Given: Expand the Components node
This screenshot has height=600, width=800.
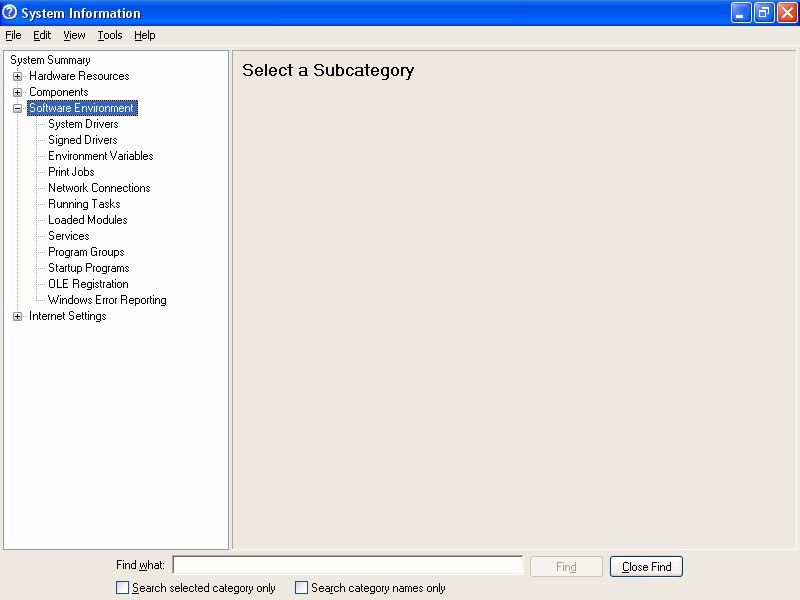Looking at the screenshot, I should tap(17, 92).
